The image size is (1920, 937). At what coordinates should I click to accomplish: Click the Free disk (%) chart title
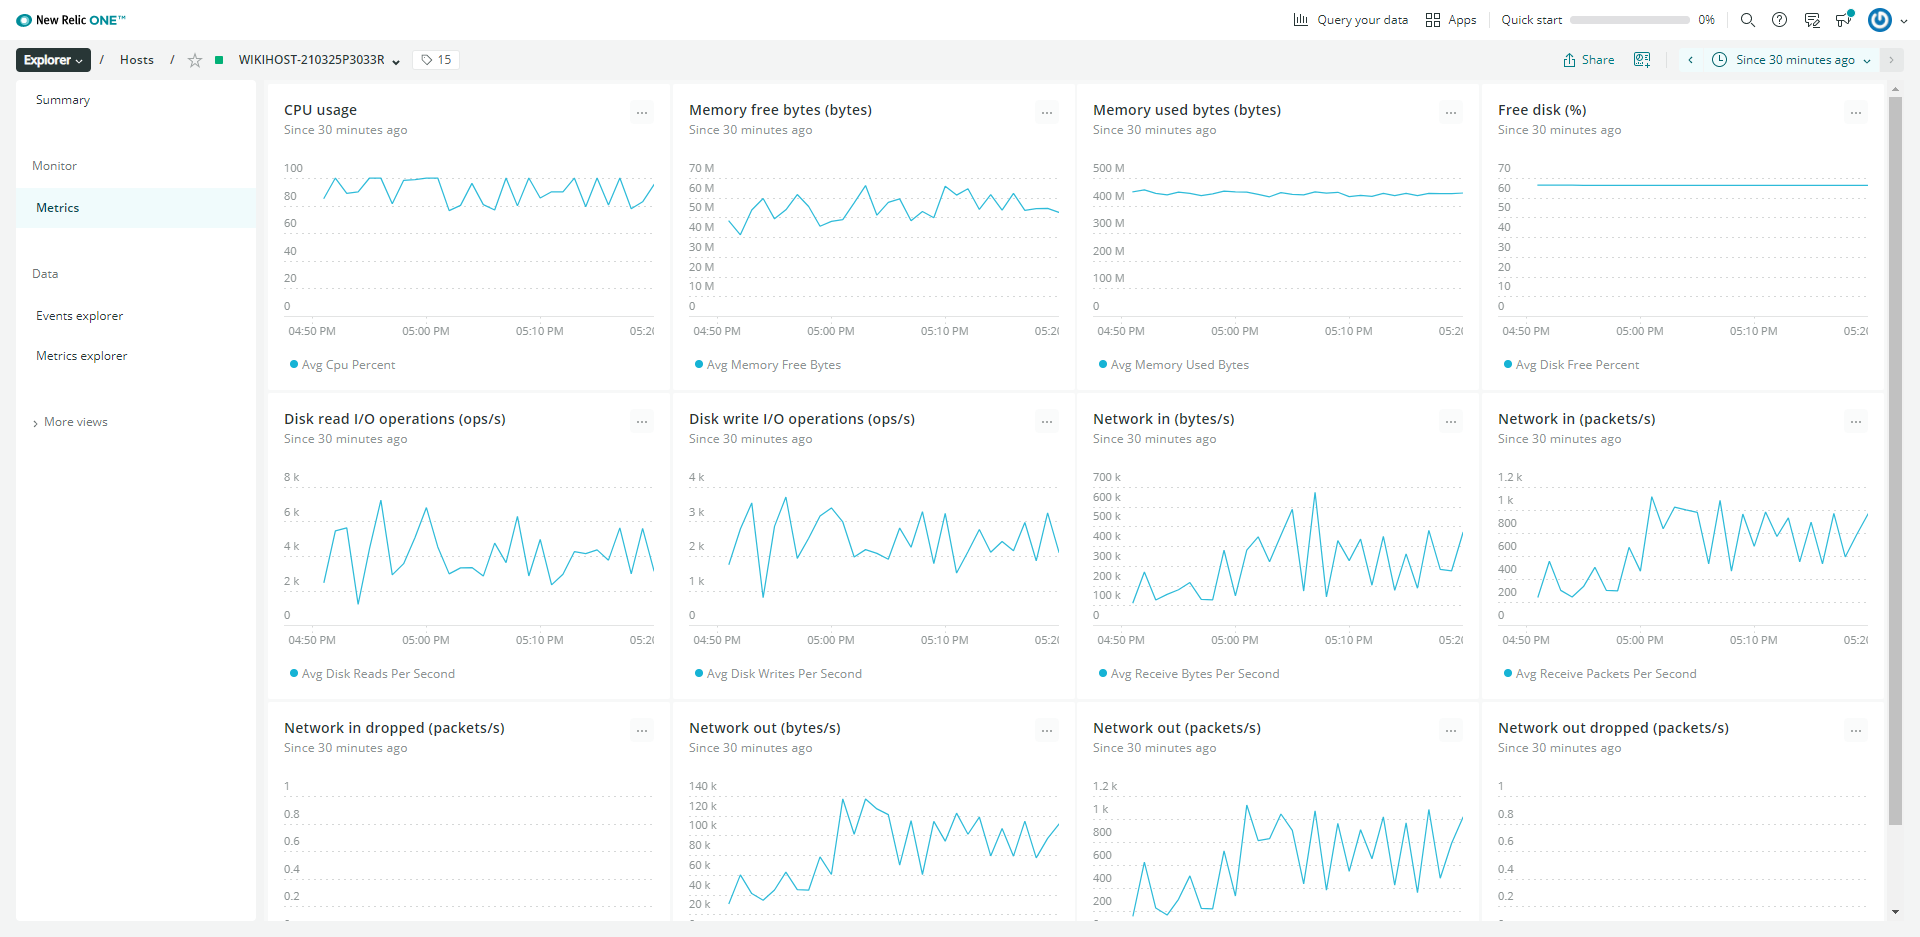(1542, 110)
